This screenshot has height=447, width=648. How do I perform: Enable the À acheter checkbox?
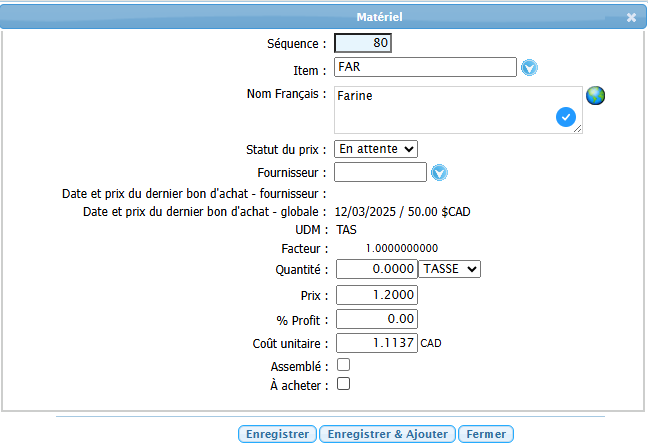pos(343,383)
